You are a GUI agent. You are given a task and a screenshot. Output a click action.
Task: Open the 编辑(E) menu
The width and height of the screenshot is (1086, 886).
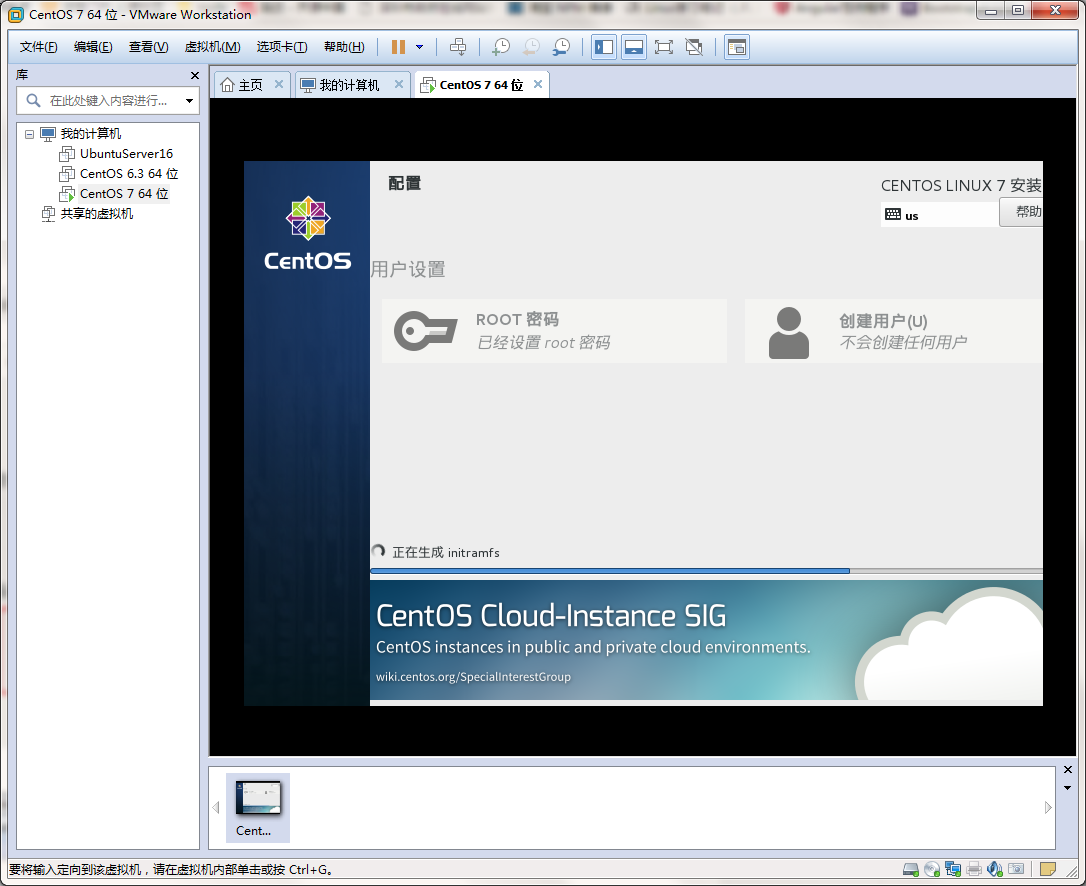pos(93,47)
